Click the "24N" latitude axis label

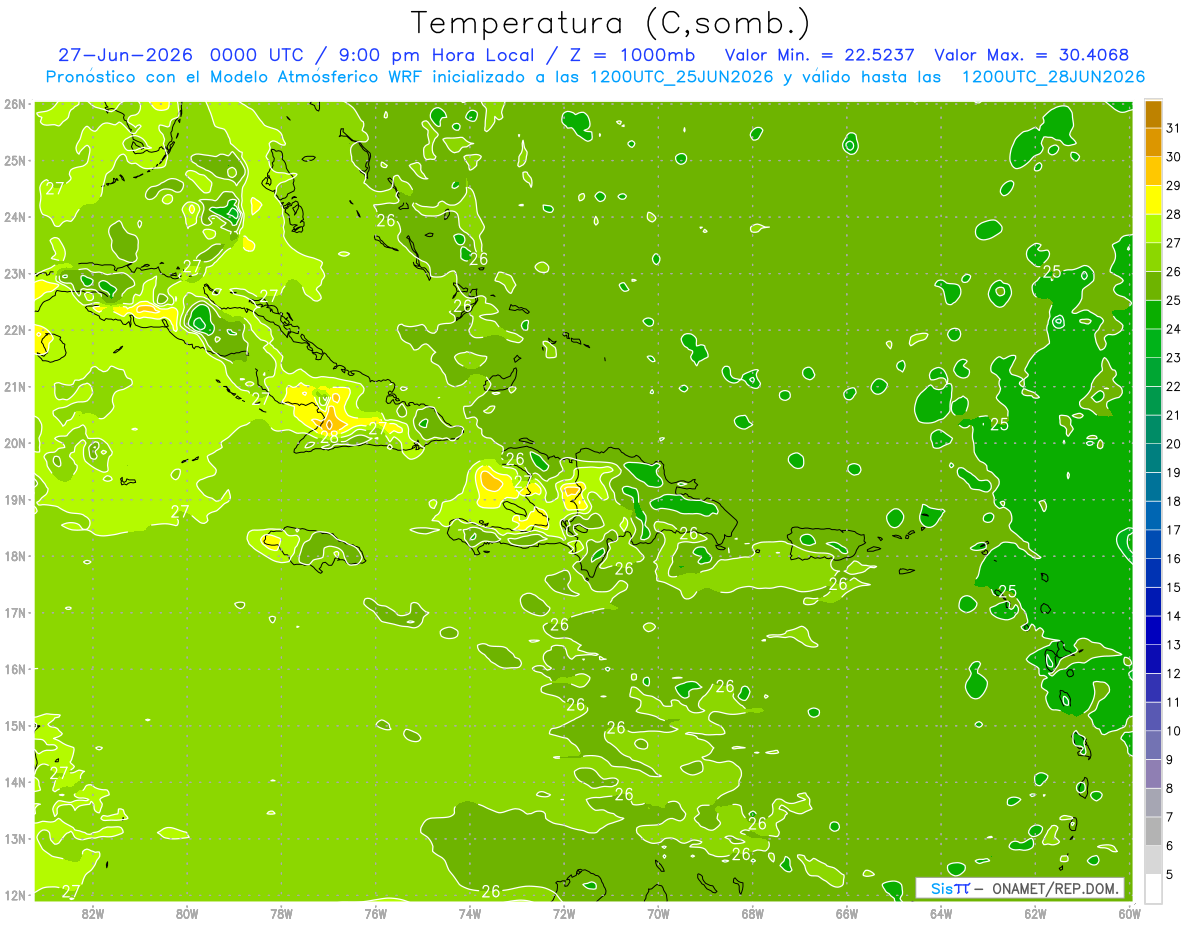coord(15,217)
